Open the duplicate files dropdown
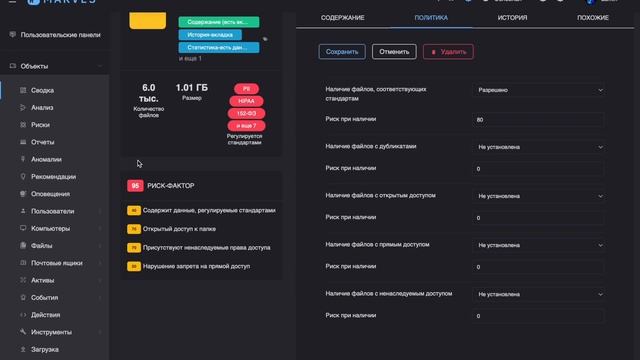The width and height of the screenshot is (640, 360). (539, 147)
